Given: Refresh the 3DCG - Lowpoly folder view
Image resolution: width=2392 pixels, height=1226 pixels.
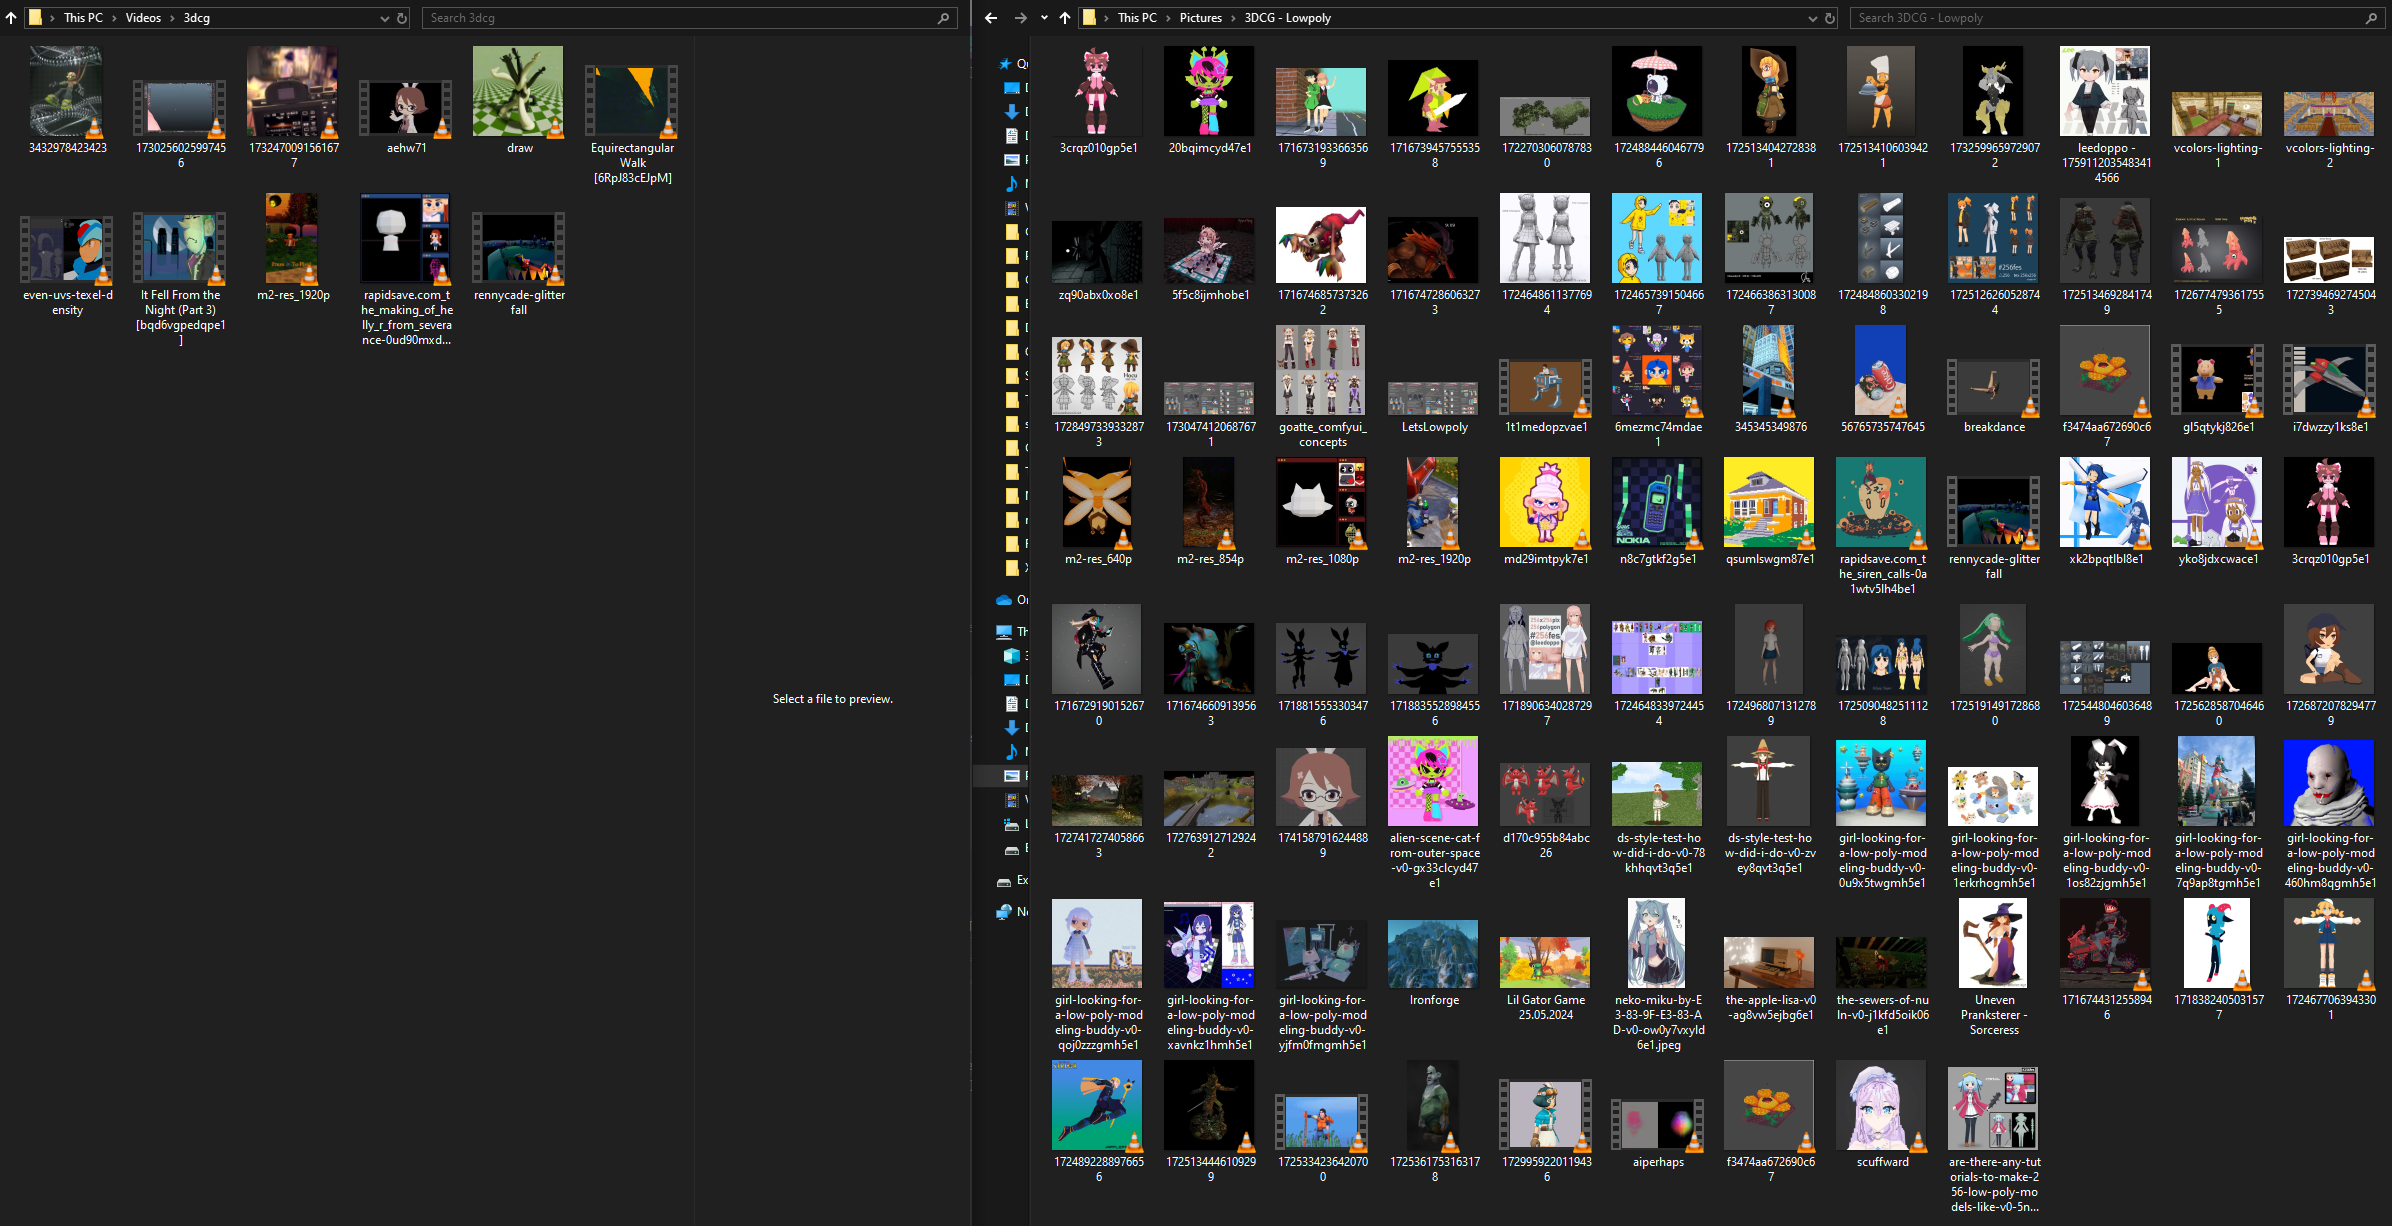Looking at the screenshot, I should [x=1829, y=18].
